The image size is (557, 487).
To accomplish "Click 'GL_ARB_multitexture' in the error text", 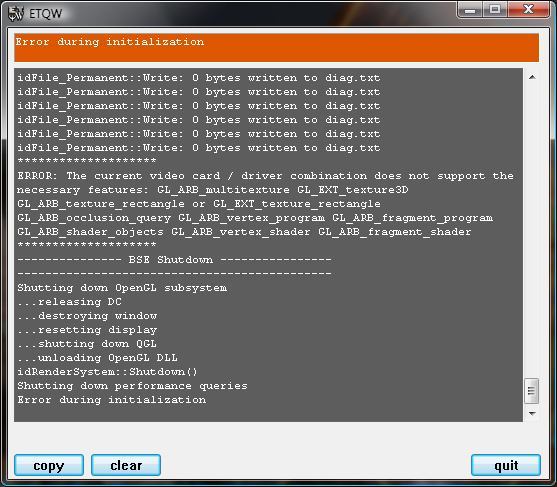I will pyautogui.click(x=223, y=190).
